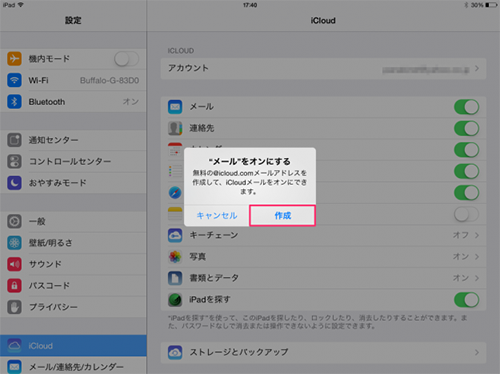Image resolution: width=500 pixels, height=374 pixels.
Task: Expand ストレージとバックアップ chevron
Action: pyautogui.click(x=477, y=352)
